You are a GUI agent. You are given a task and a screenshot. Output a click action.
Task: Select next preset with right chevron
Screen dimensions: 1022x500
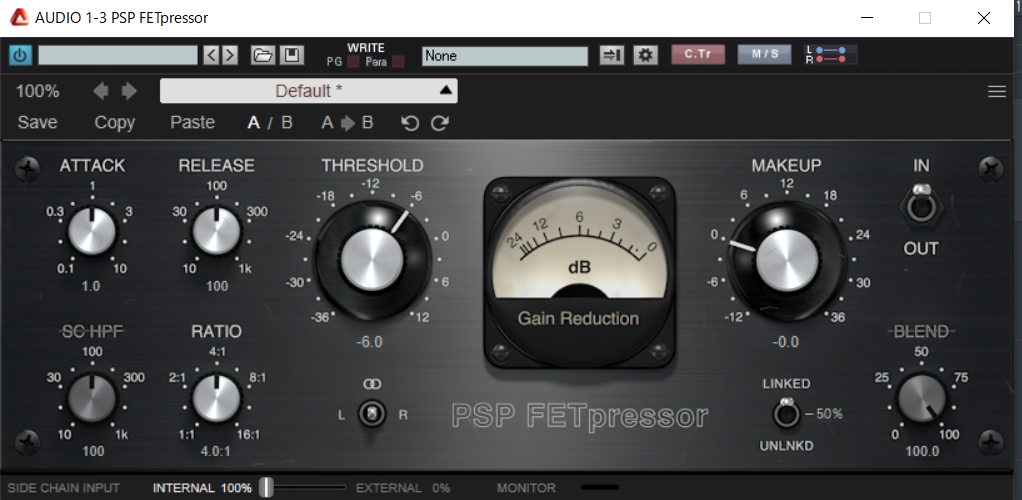pos(229,55)
